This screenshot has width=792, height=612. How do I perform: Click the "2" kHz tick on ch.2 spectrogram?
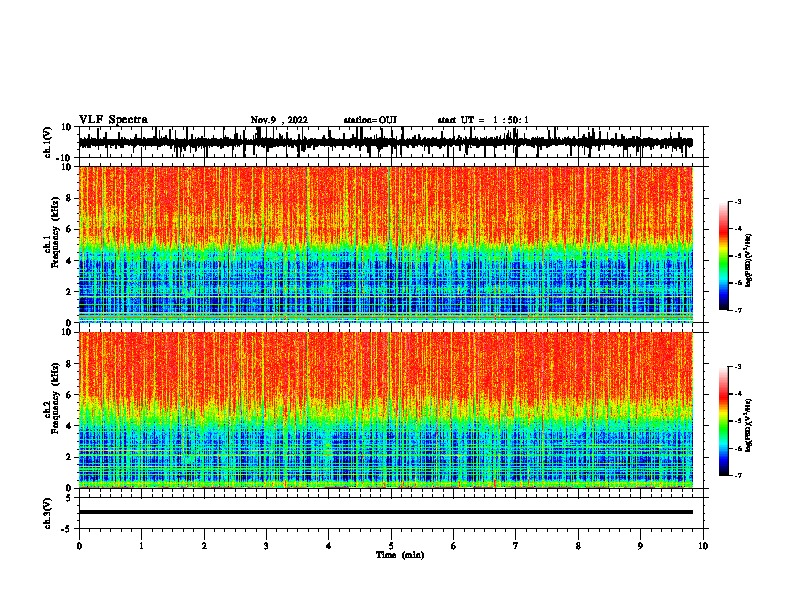(69, 457)
